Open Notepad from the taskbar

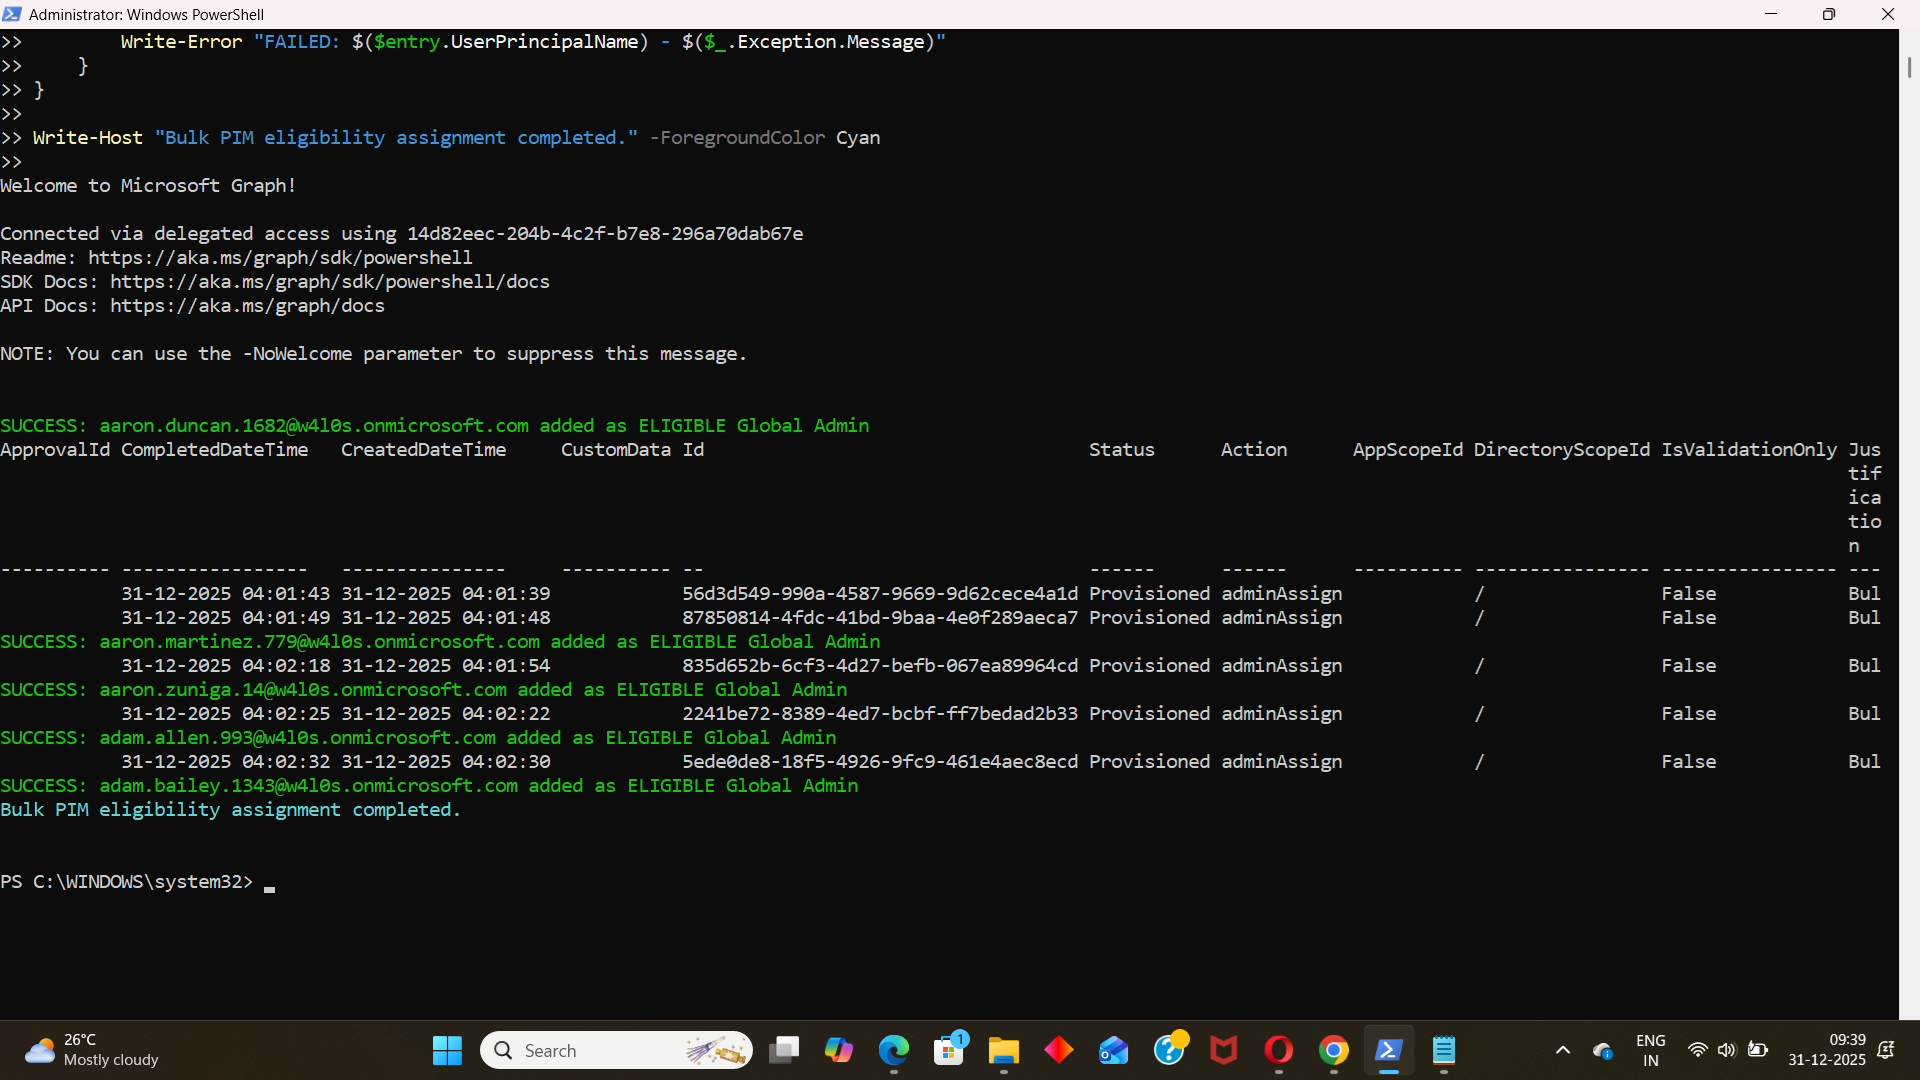click(x=1443, y=1050)
